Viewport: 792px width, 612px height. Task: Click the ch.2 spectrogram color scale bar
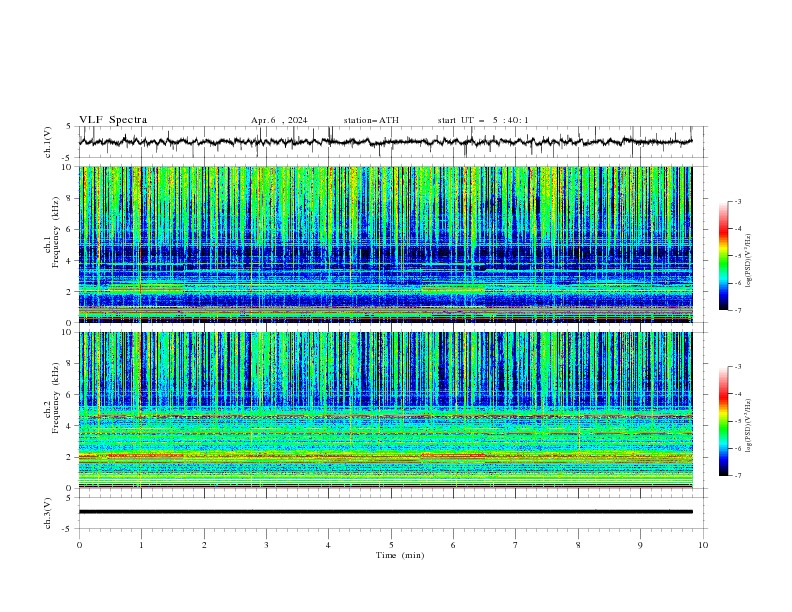click(x=723, y=421)
